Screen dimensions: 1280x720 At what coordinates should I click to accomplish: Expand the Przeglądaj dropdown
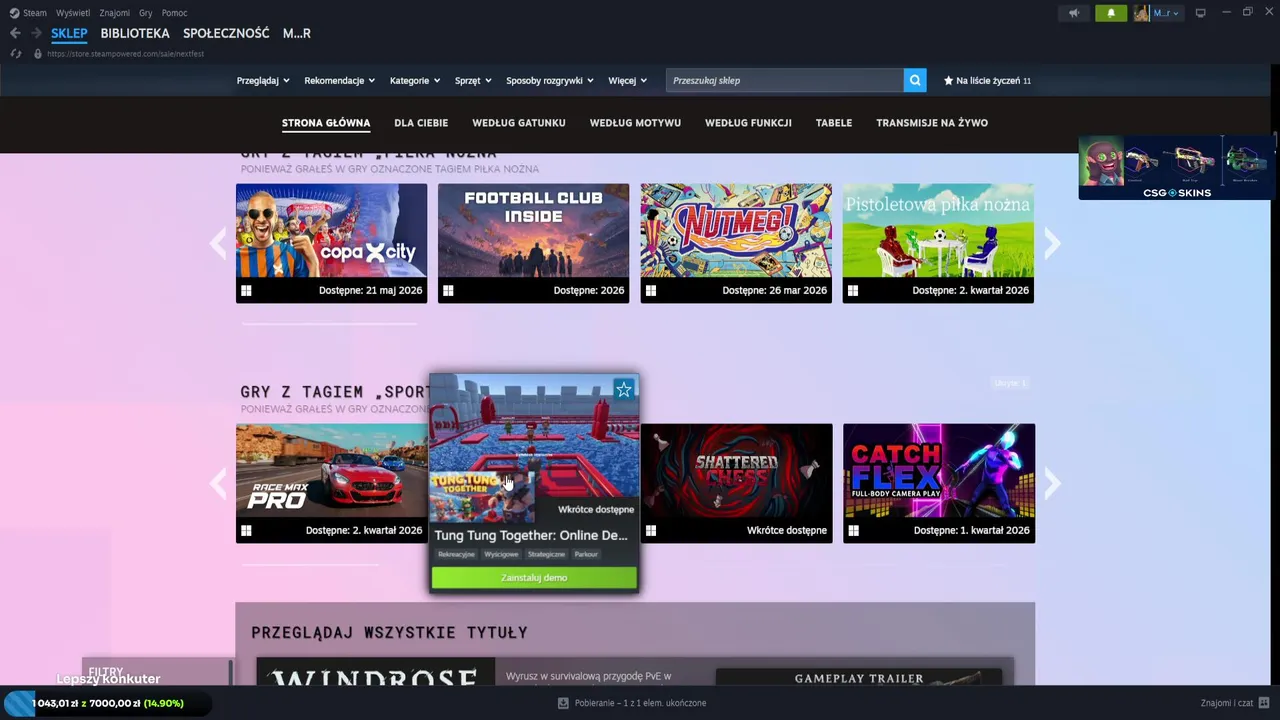(x=263, y=81)
